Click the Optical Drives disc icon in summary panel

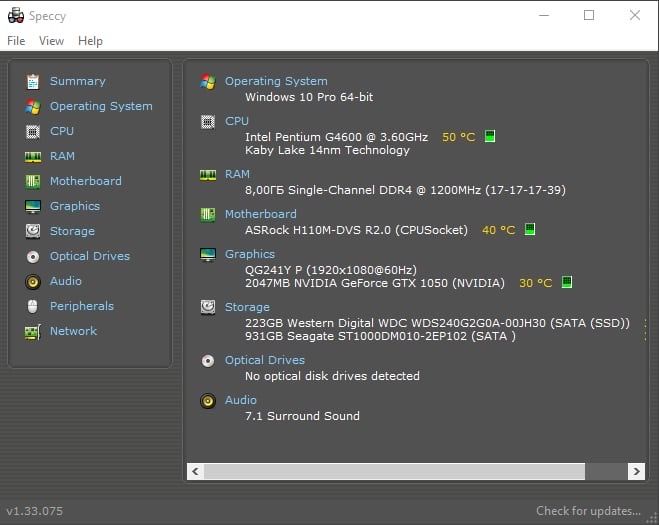click(208, 361)
